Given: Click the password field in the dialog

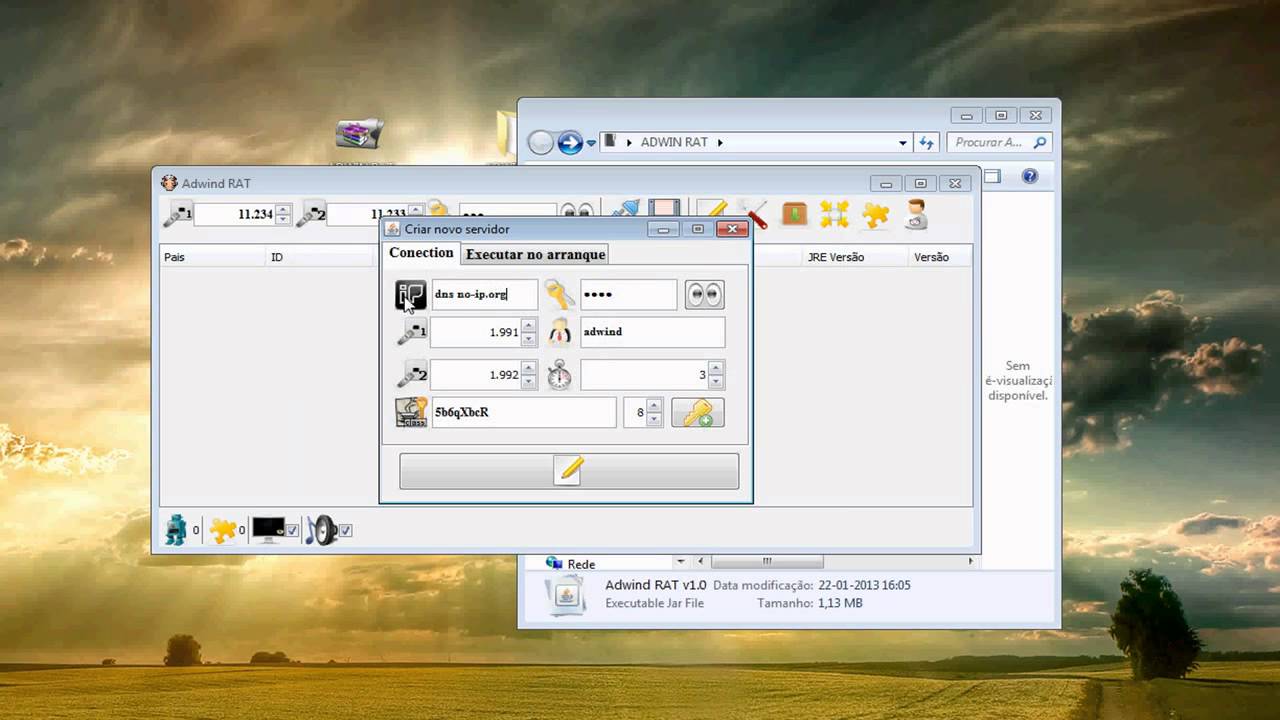Looking at the screenshot, I should click(628, 294).
